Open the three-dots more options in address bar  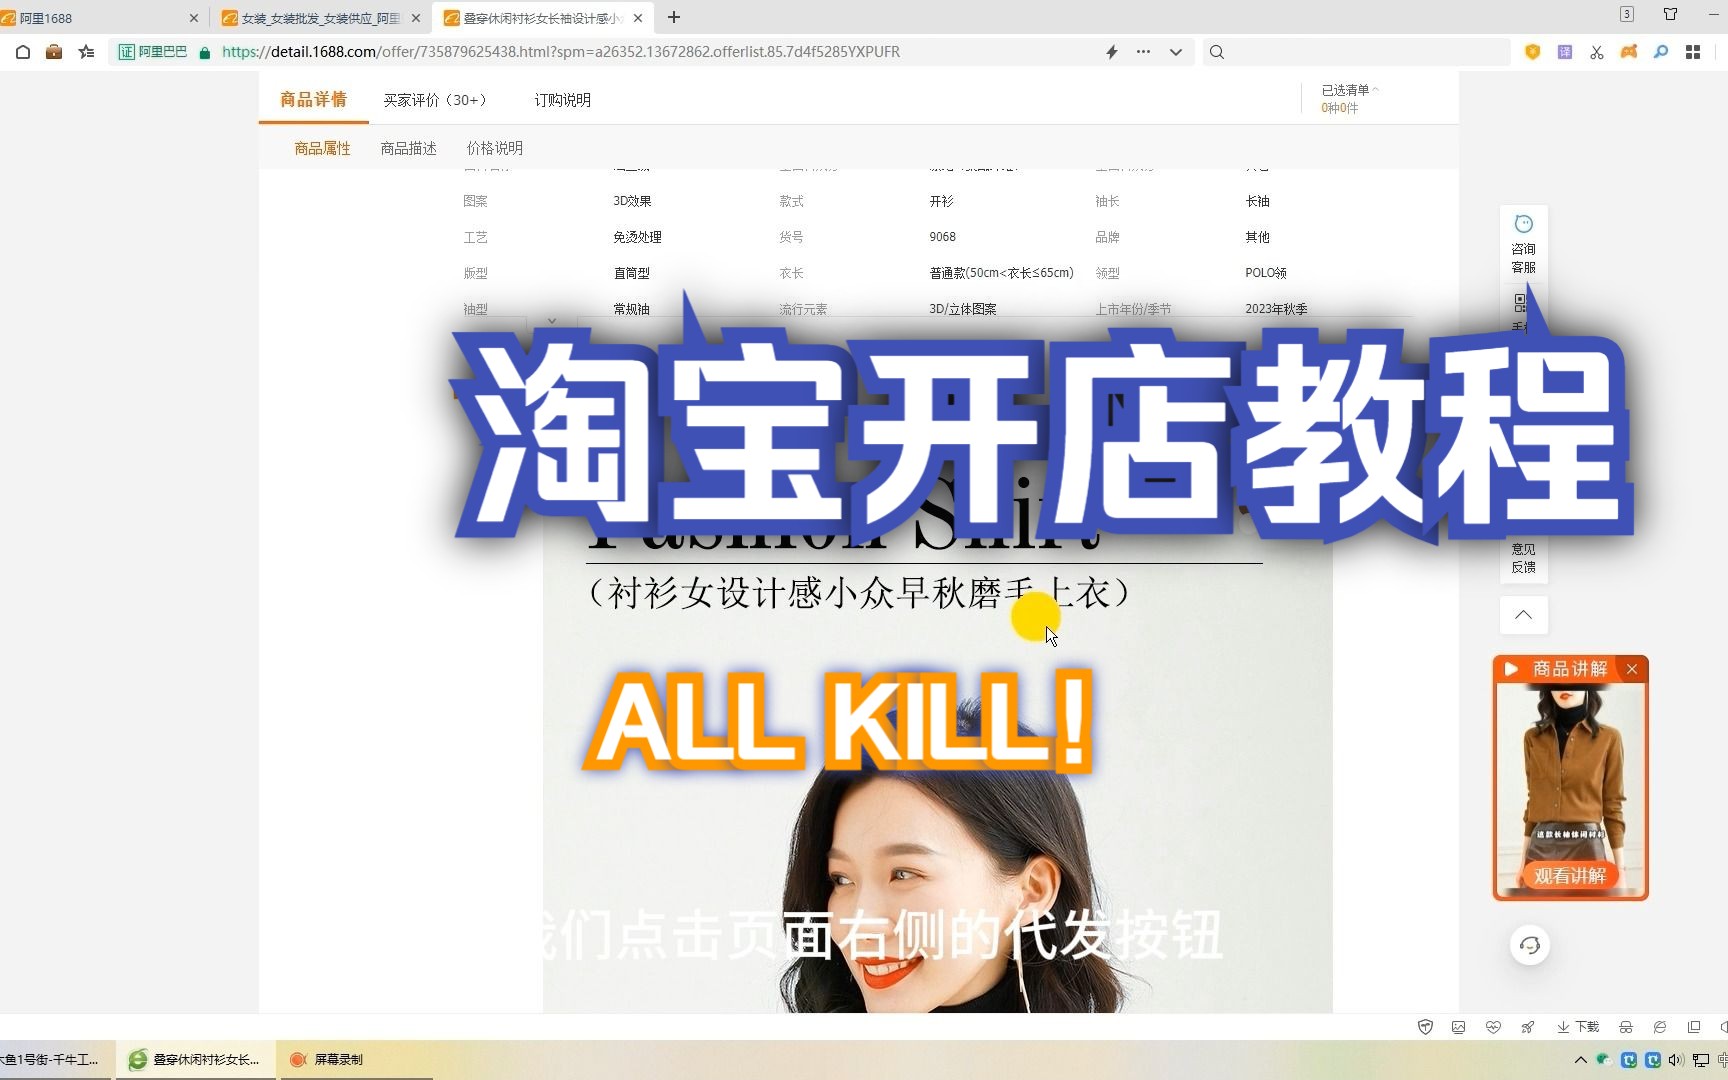(1143, 52)
